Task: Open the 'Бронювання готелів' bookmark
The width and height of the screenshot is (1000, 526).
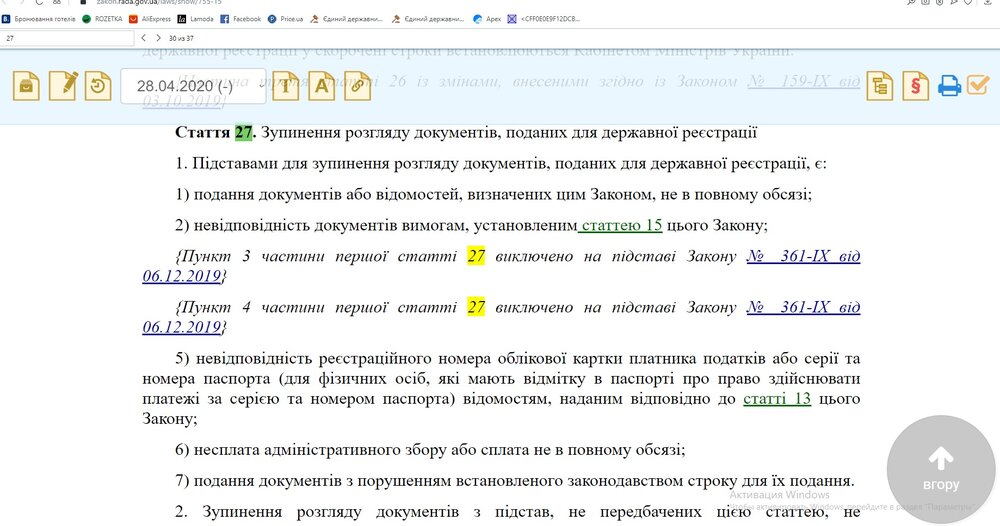Action: click(x=39, y=19)
